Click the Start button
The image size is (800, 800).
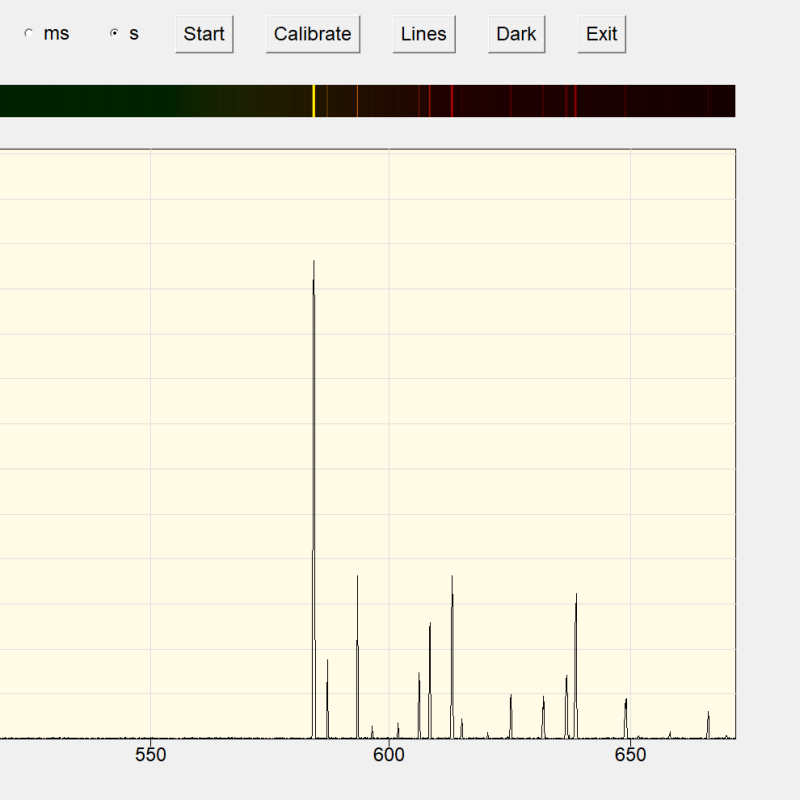pos(204,34)
